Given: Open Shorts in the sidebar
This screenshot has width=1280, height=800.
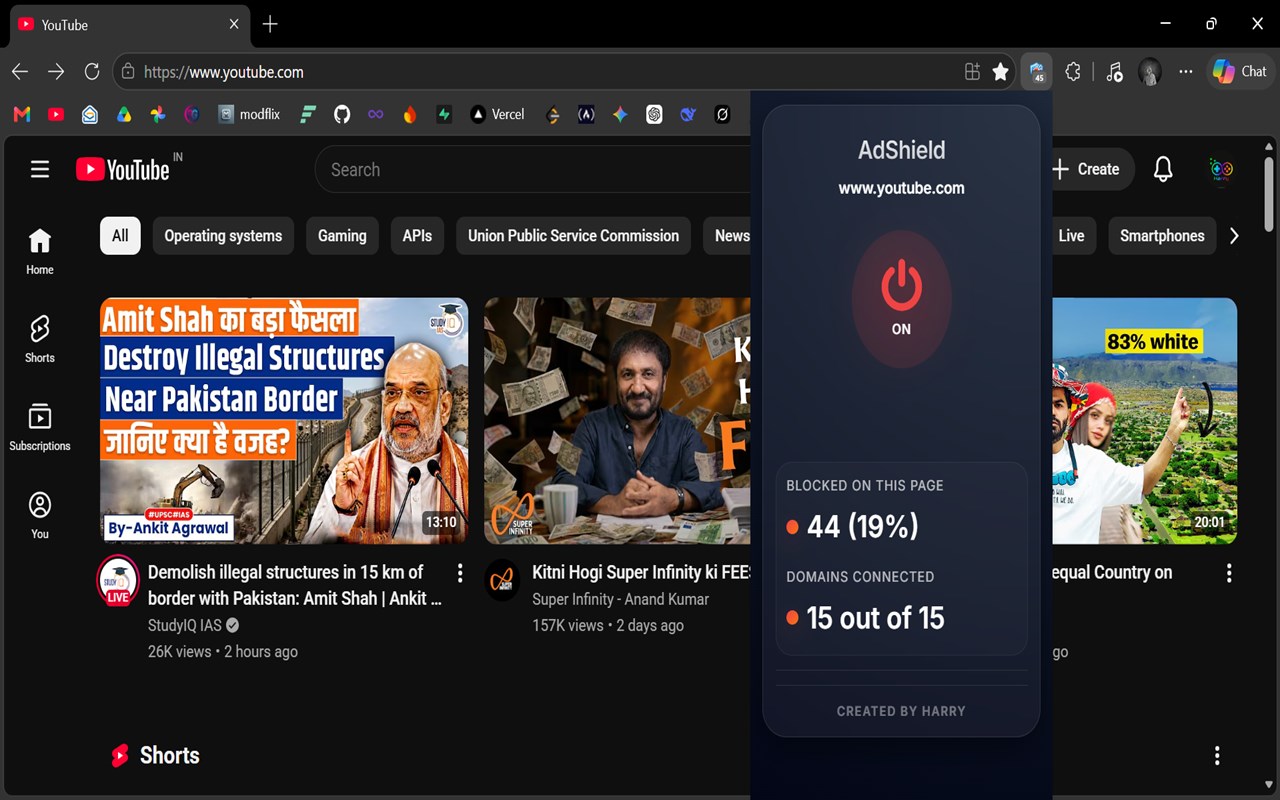Looking at the screenshot, I should click(40, 339).
